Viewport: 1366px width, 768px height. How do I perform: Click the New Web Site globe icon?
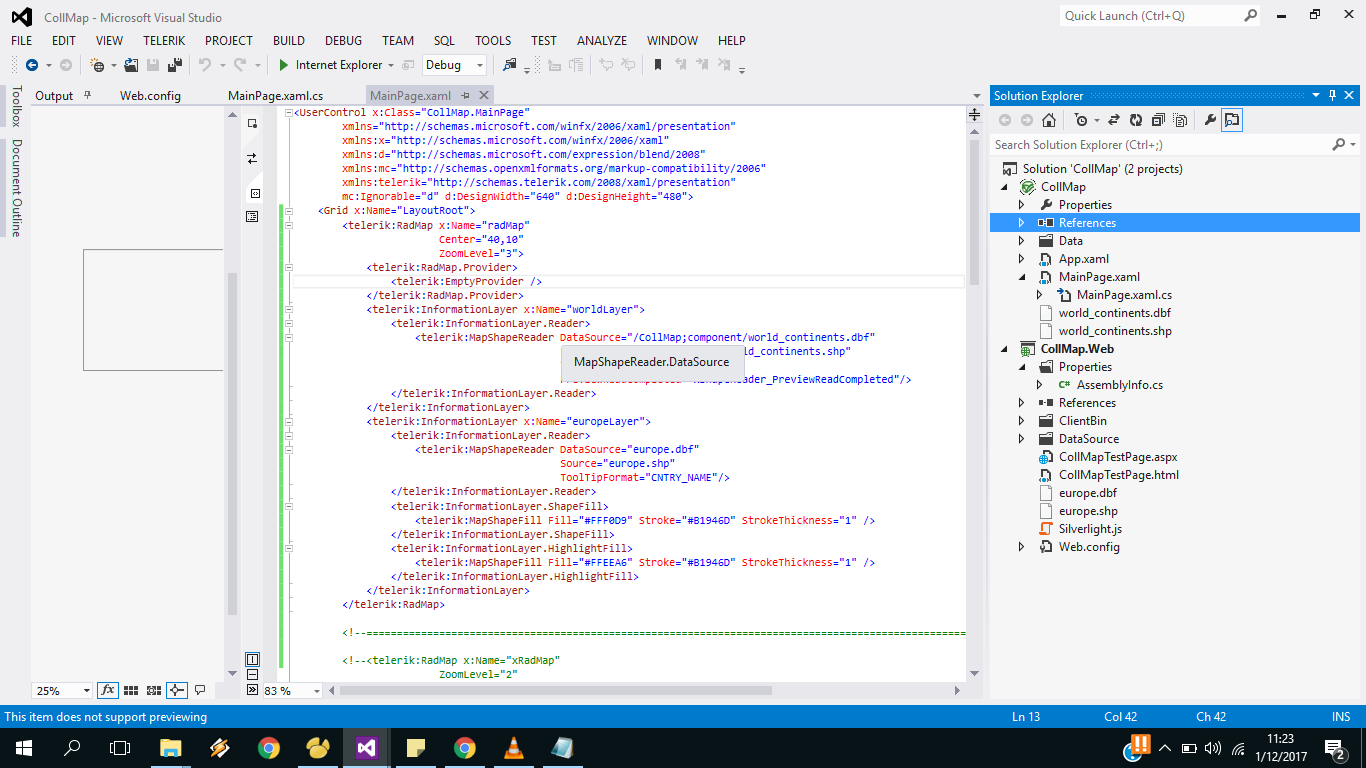[x=97, y=65]
